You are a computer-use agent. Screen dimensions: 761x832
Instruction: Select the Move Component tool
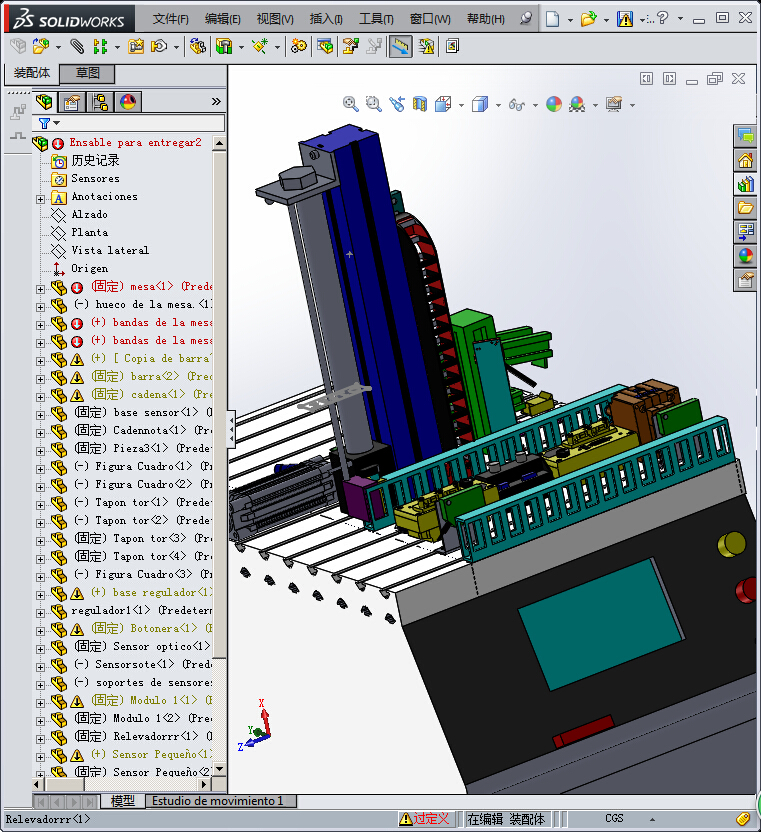click(x=159, y=47)
